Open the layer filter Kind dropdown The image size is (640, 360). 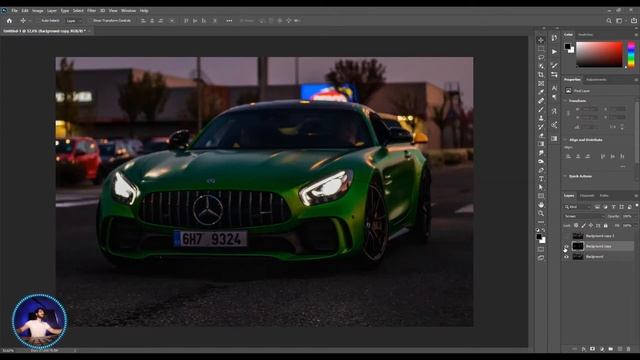tap(578, 207)
